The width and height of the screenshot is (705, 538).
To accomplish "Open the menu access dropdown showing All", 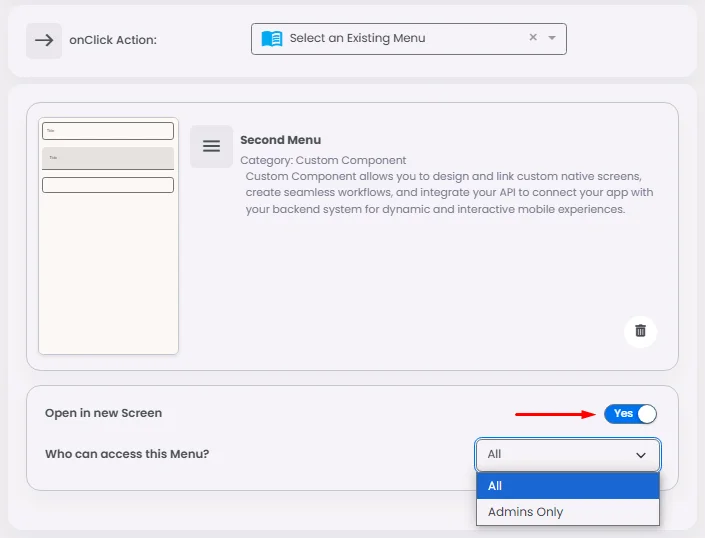I will pos(567,454).
